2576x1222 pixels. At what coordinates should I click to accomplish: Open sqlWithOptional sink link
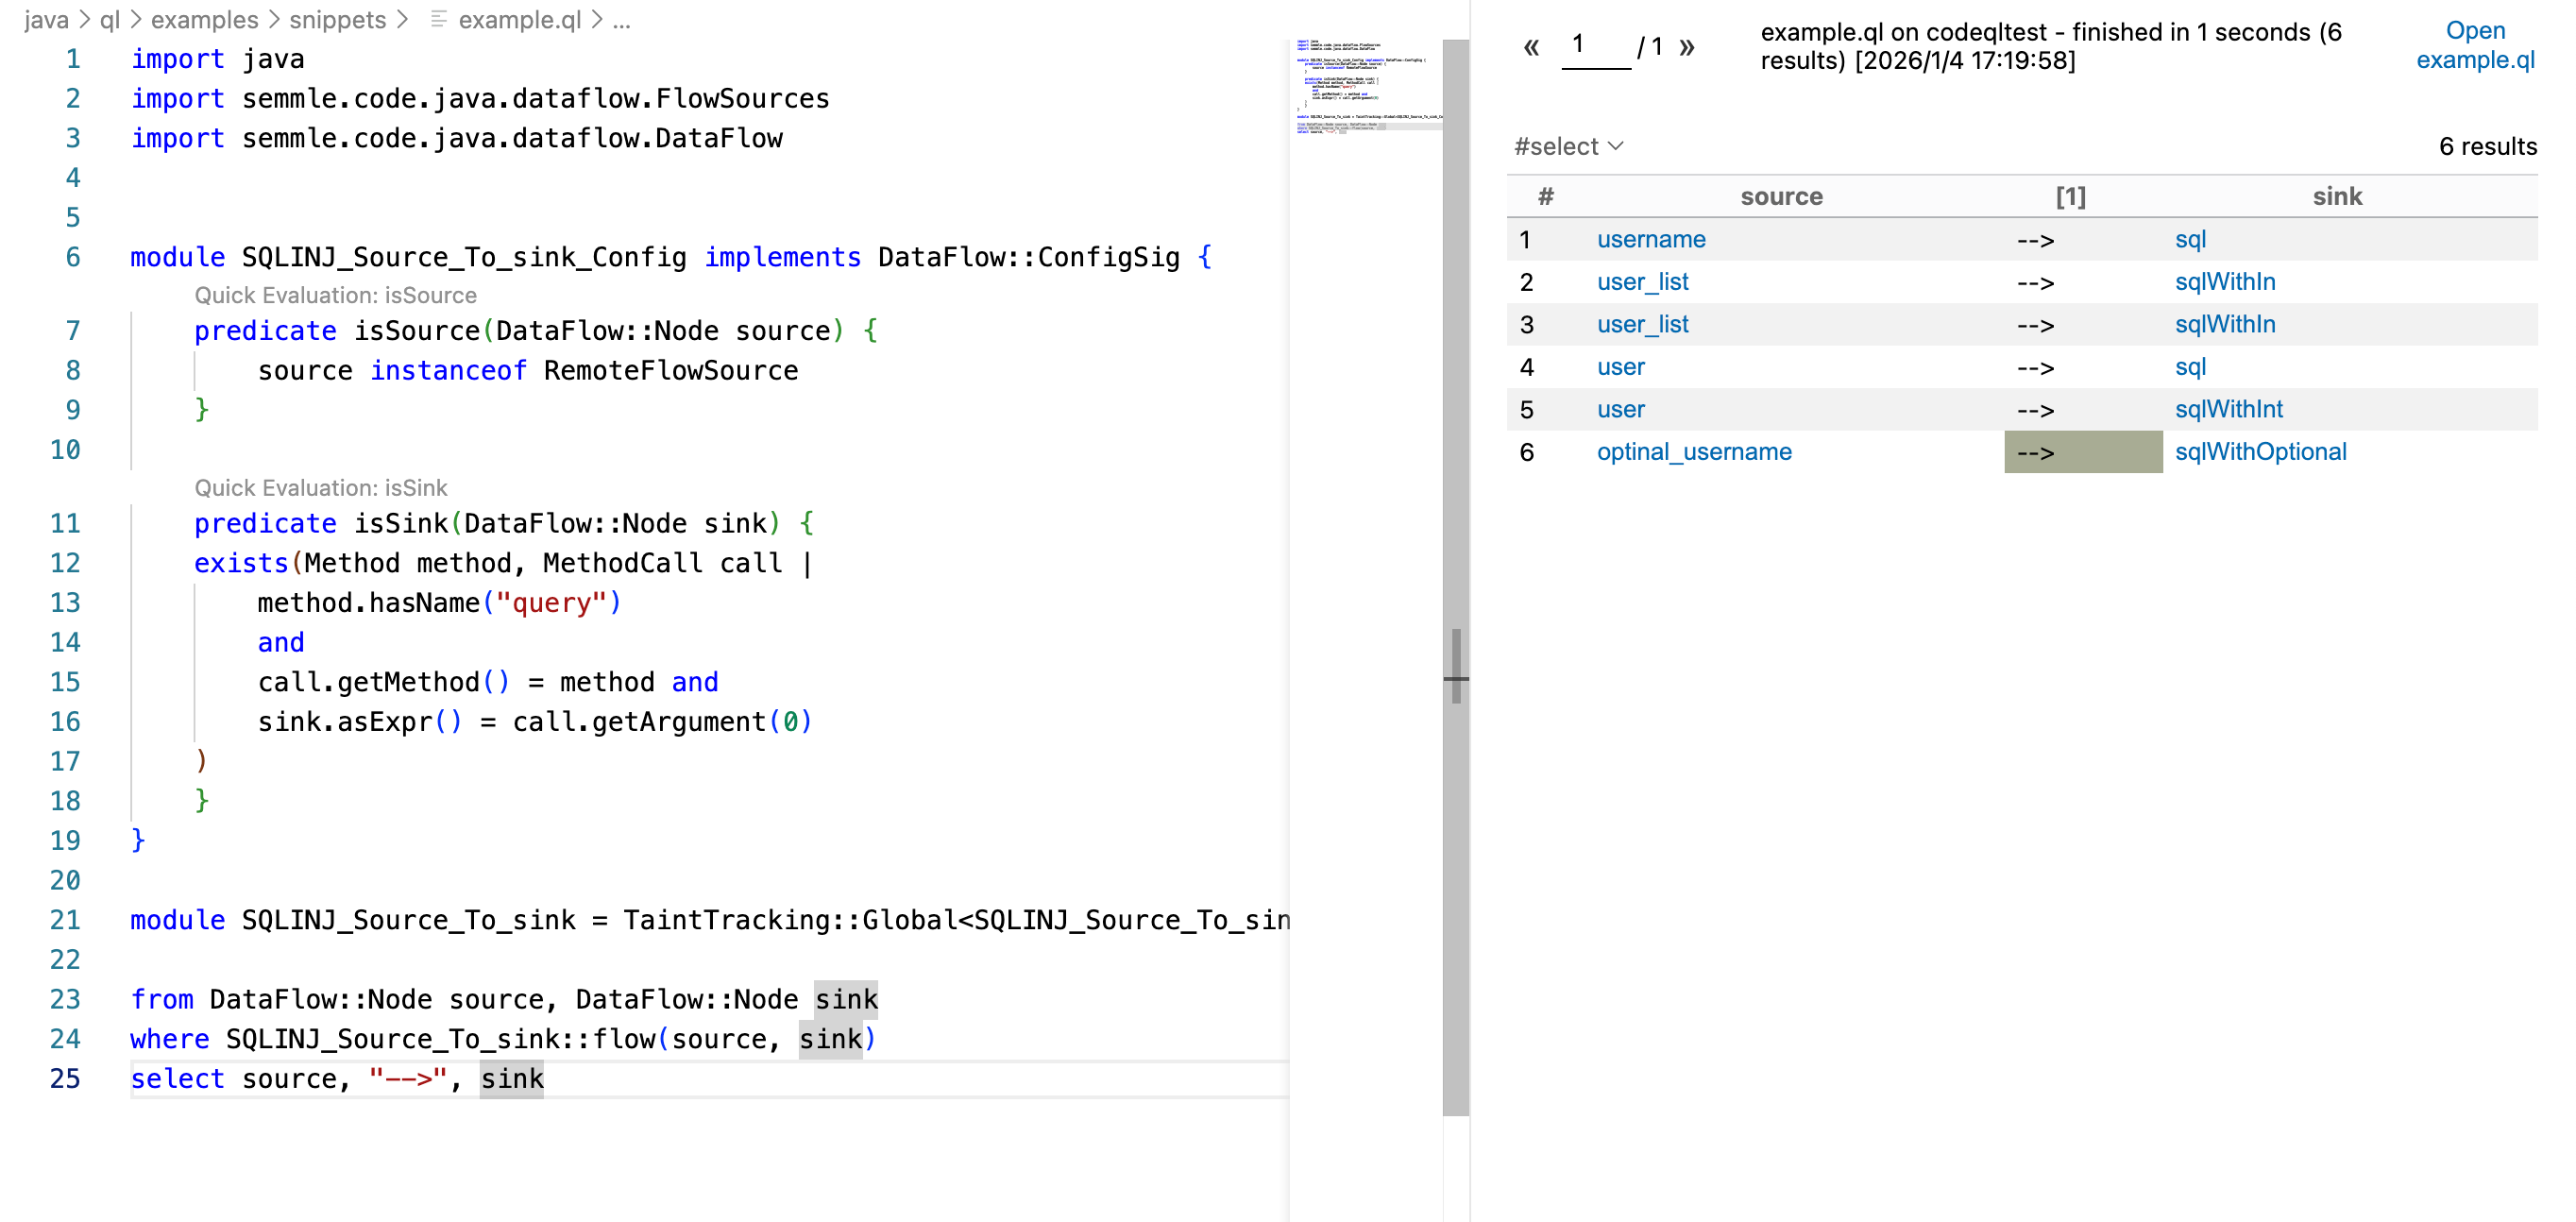point(2259,451)
